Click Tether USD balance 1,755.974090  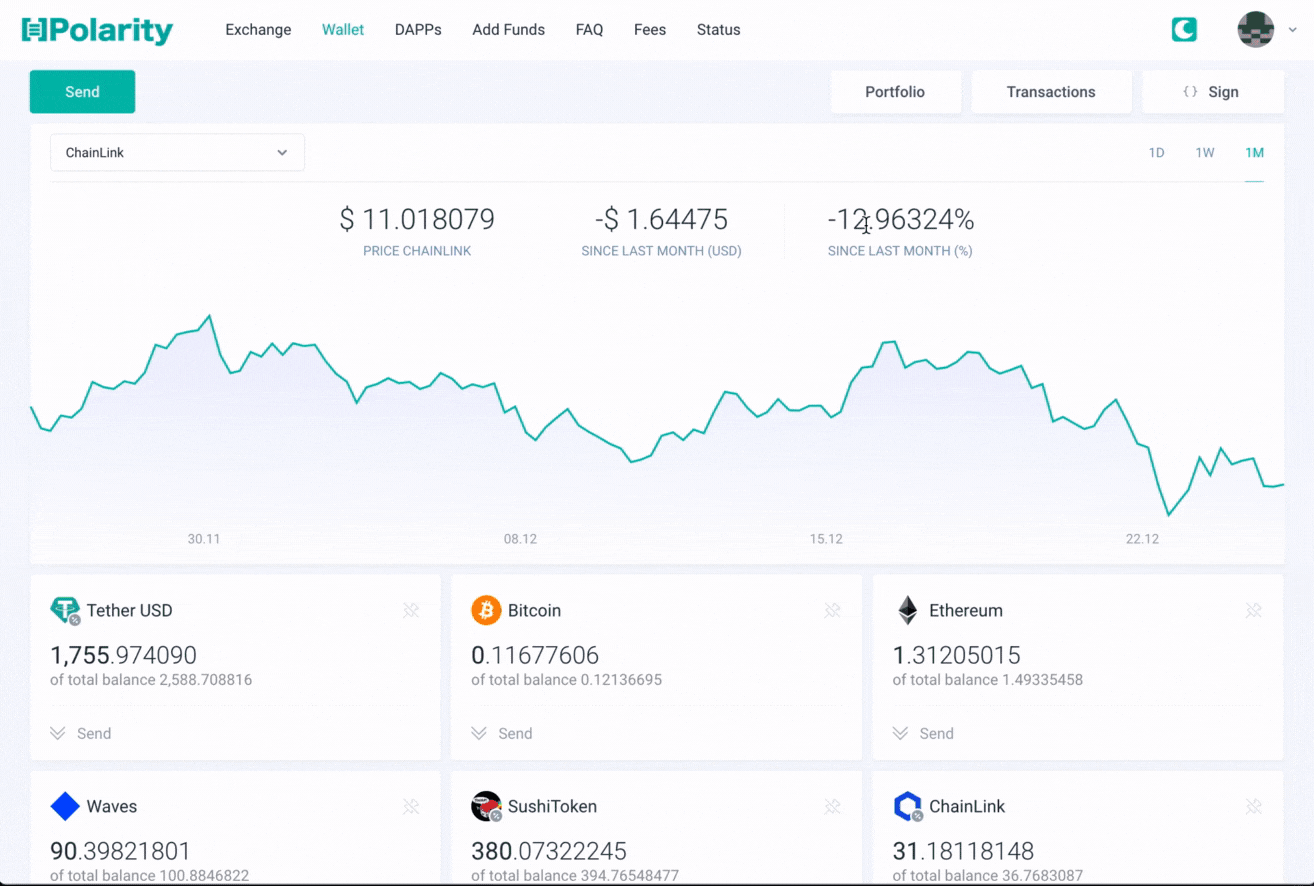(x=123, y=655)
